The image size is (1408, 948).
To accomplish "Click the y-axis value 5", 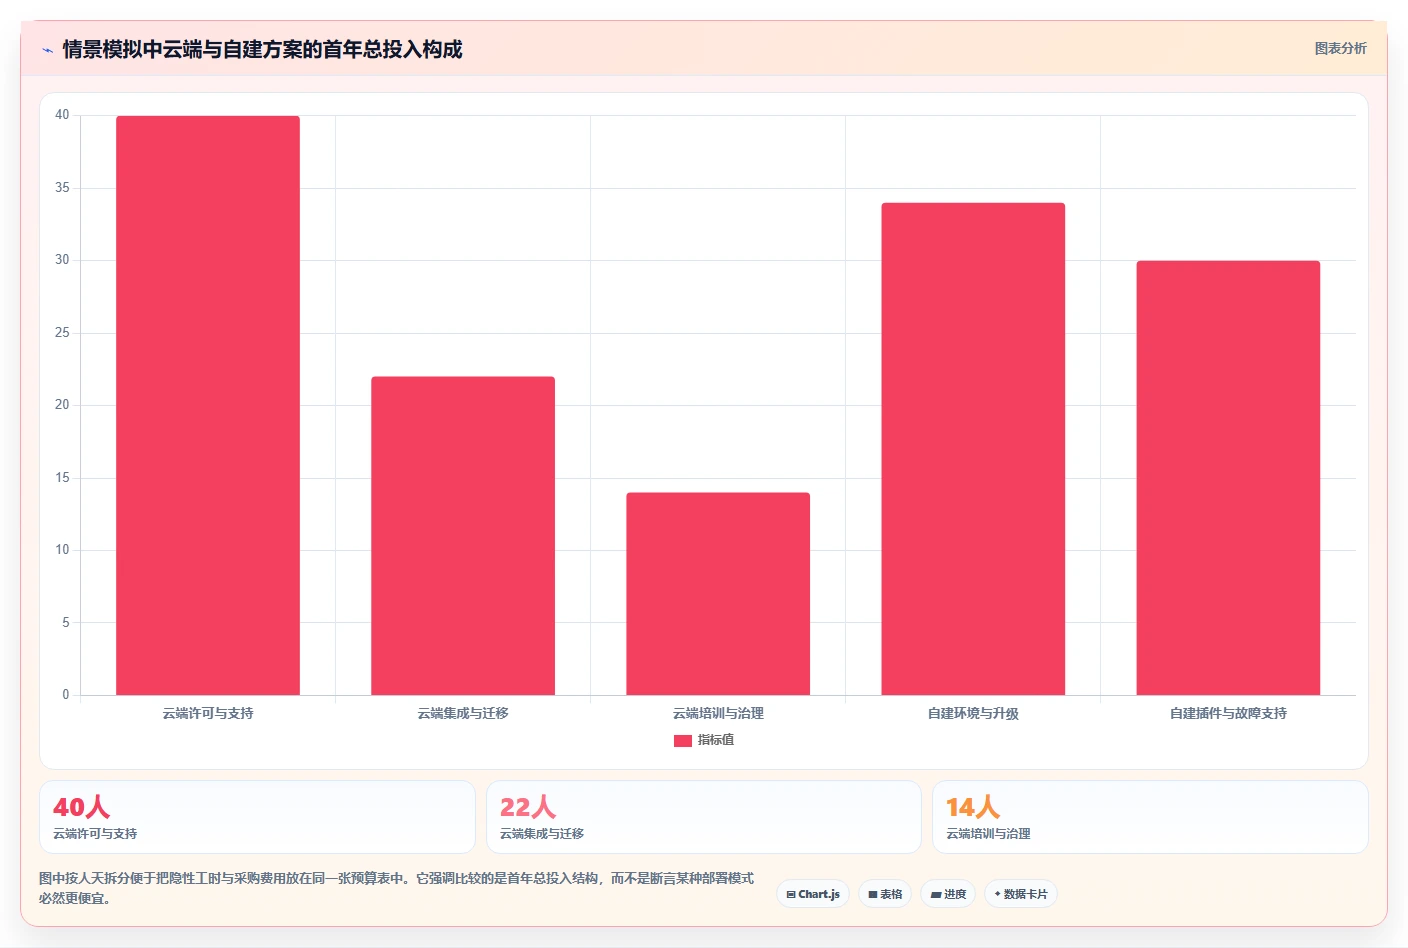I will (x=66, y=623).
